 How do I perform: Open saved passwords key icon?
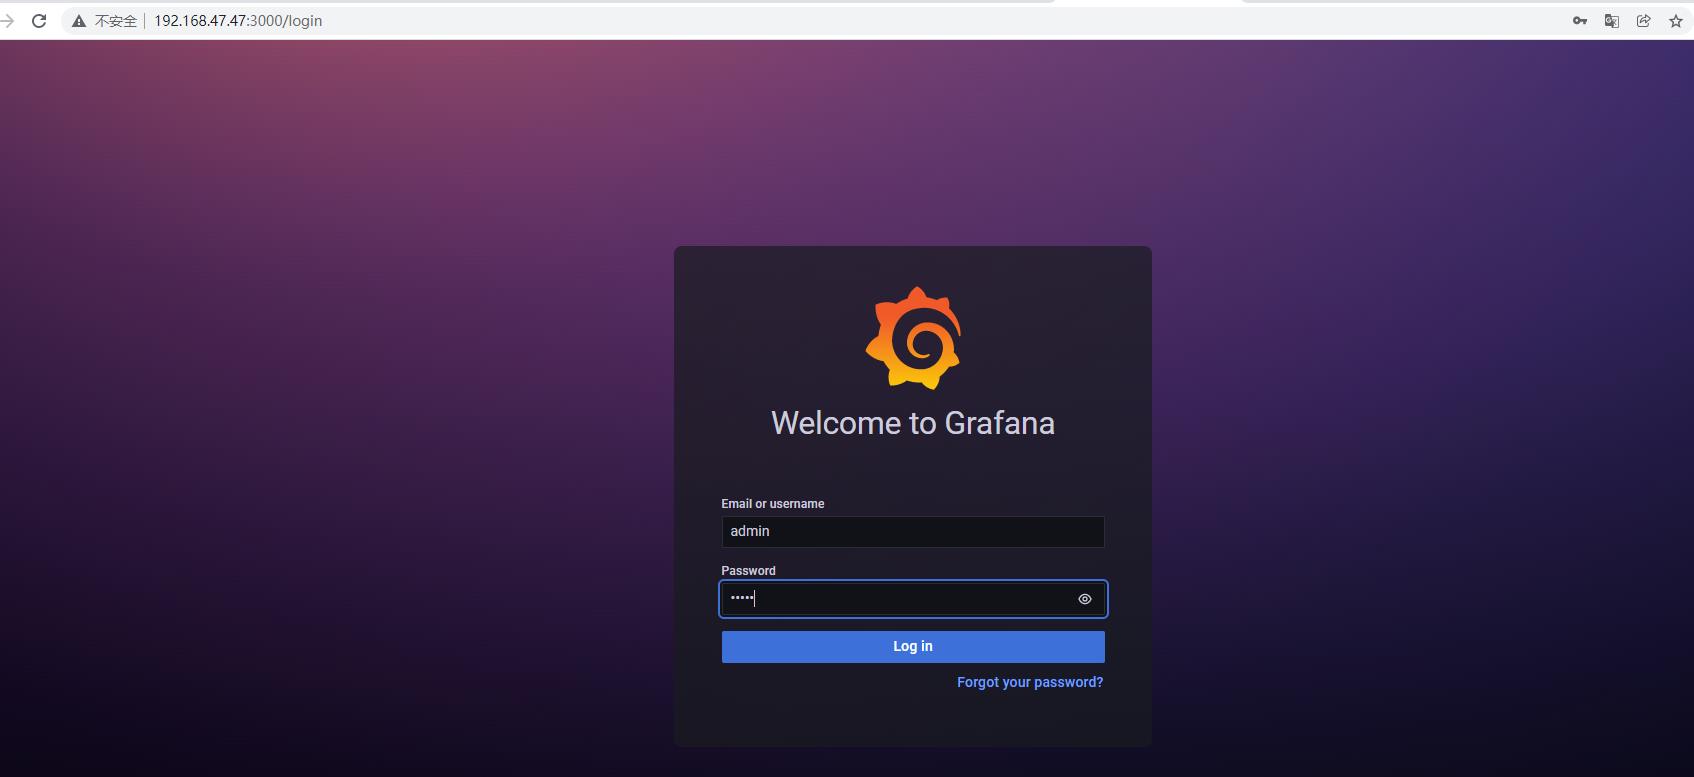click(x=1580, y=21)
